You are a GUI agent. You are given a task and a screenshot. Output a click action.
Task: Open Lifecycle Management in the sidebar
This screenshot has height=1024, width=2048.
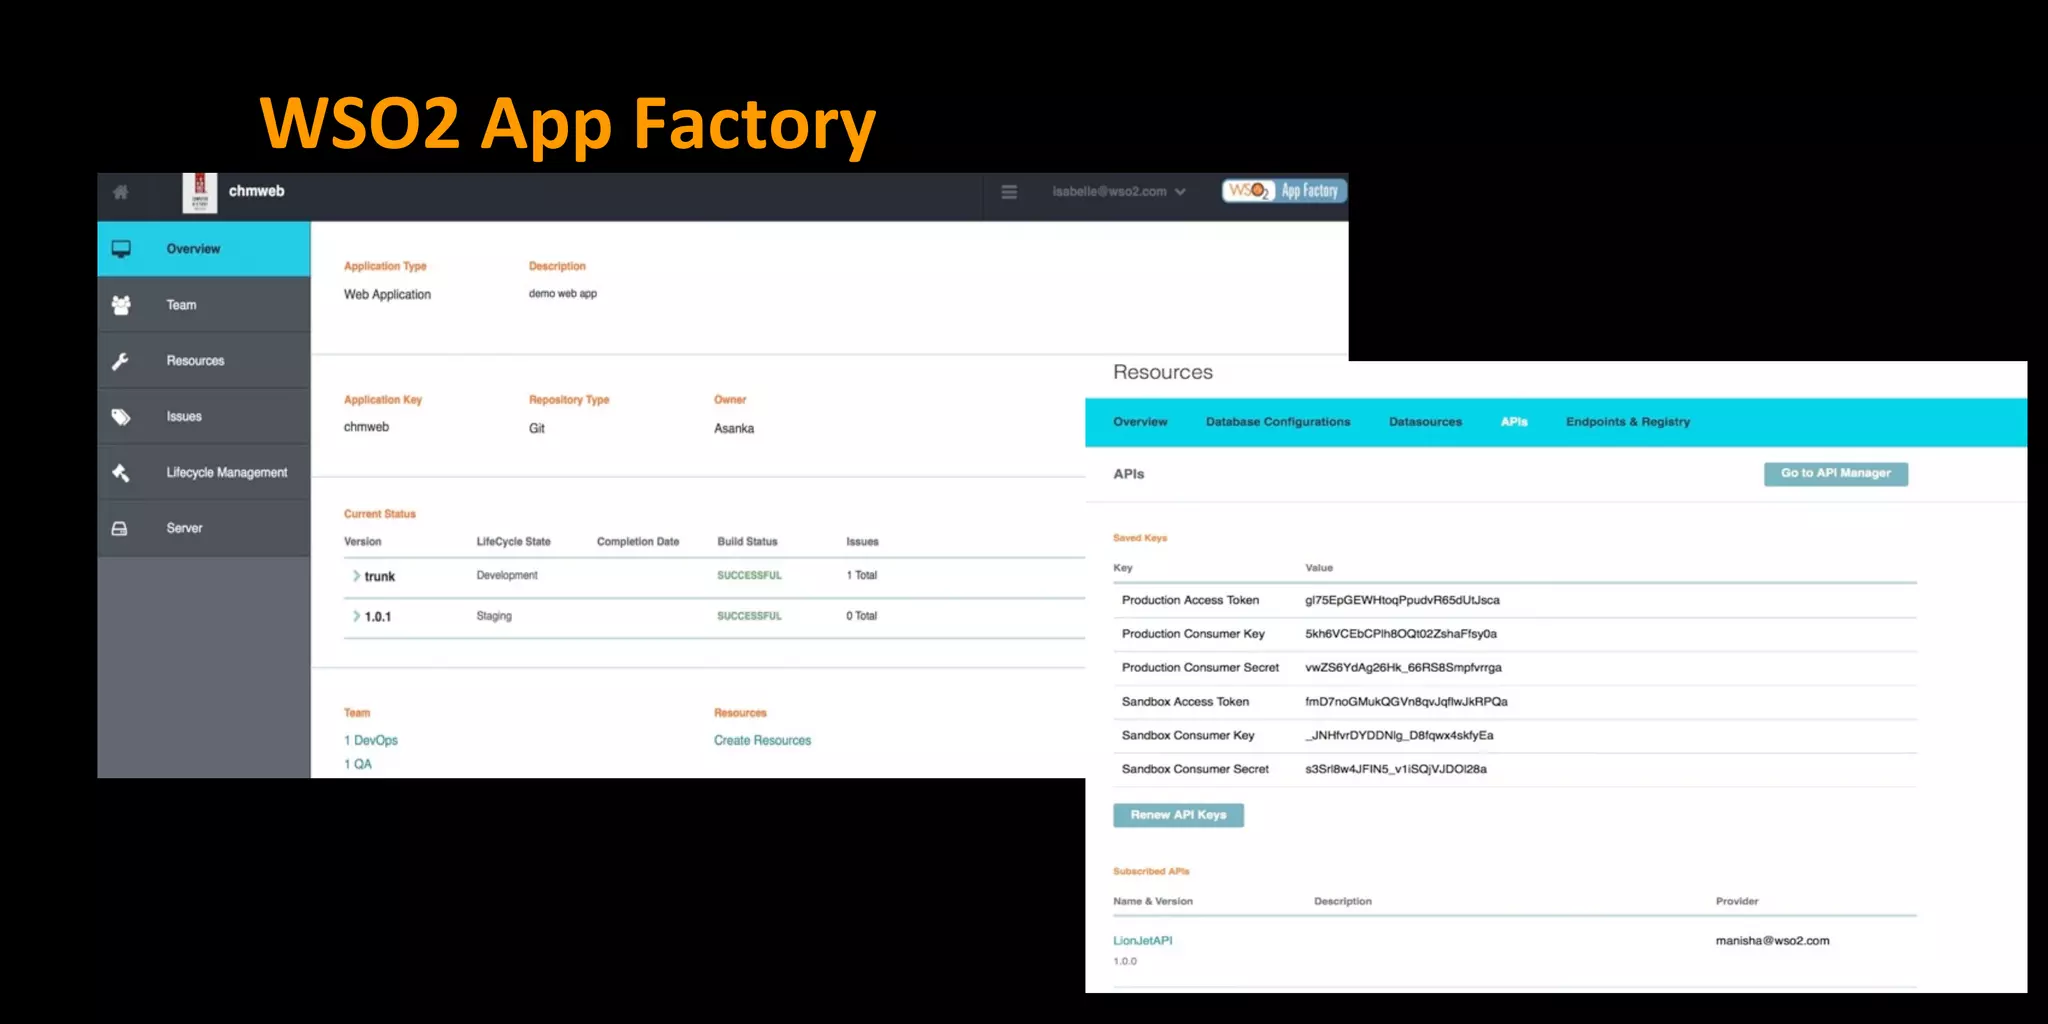[x=204, y=473]
